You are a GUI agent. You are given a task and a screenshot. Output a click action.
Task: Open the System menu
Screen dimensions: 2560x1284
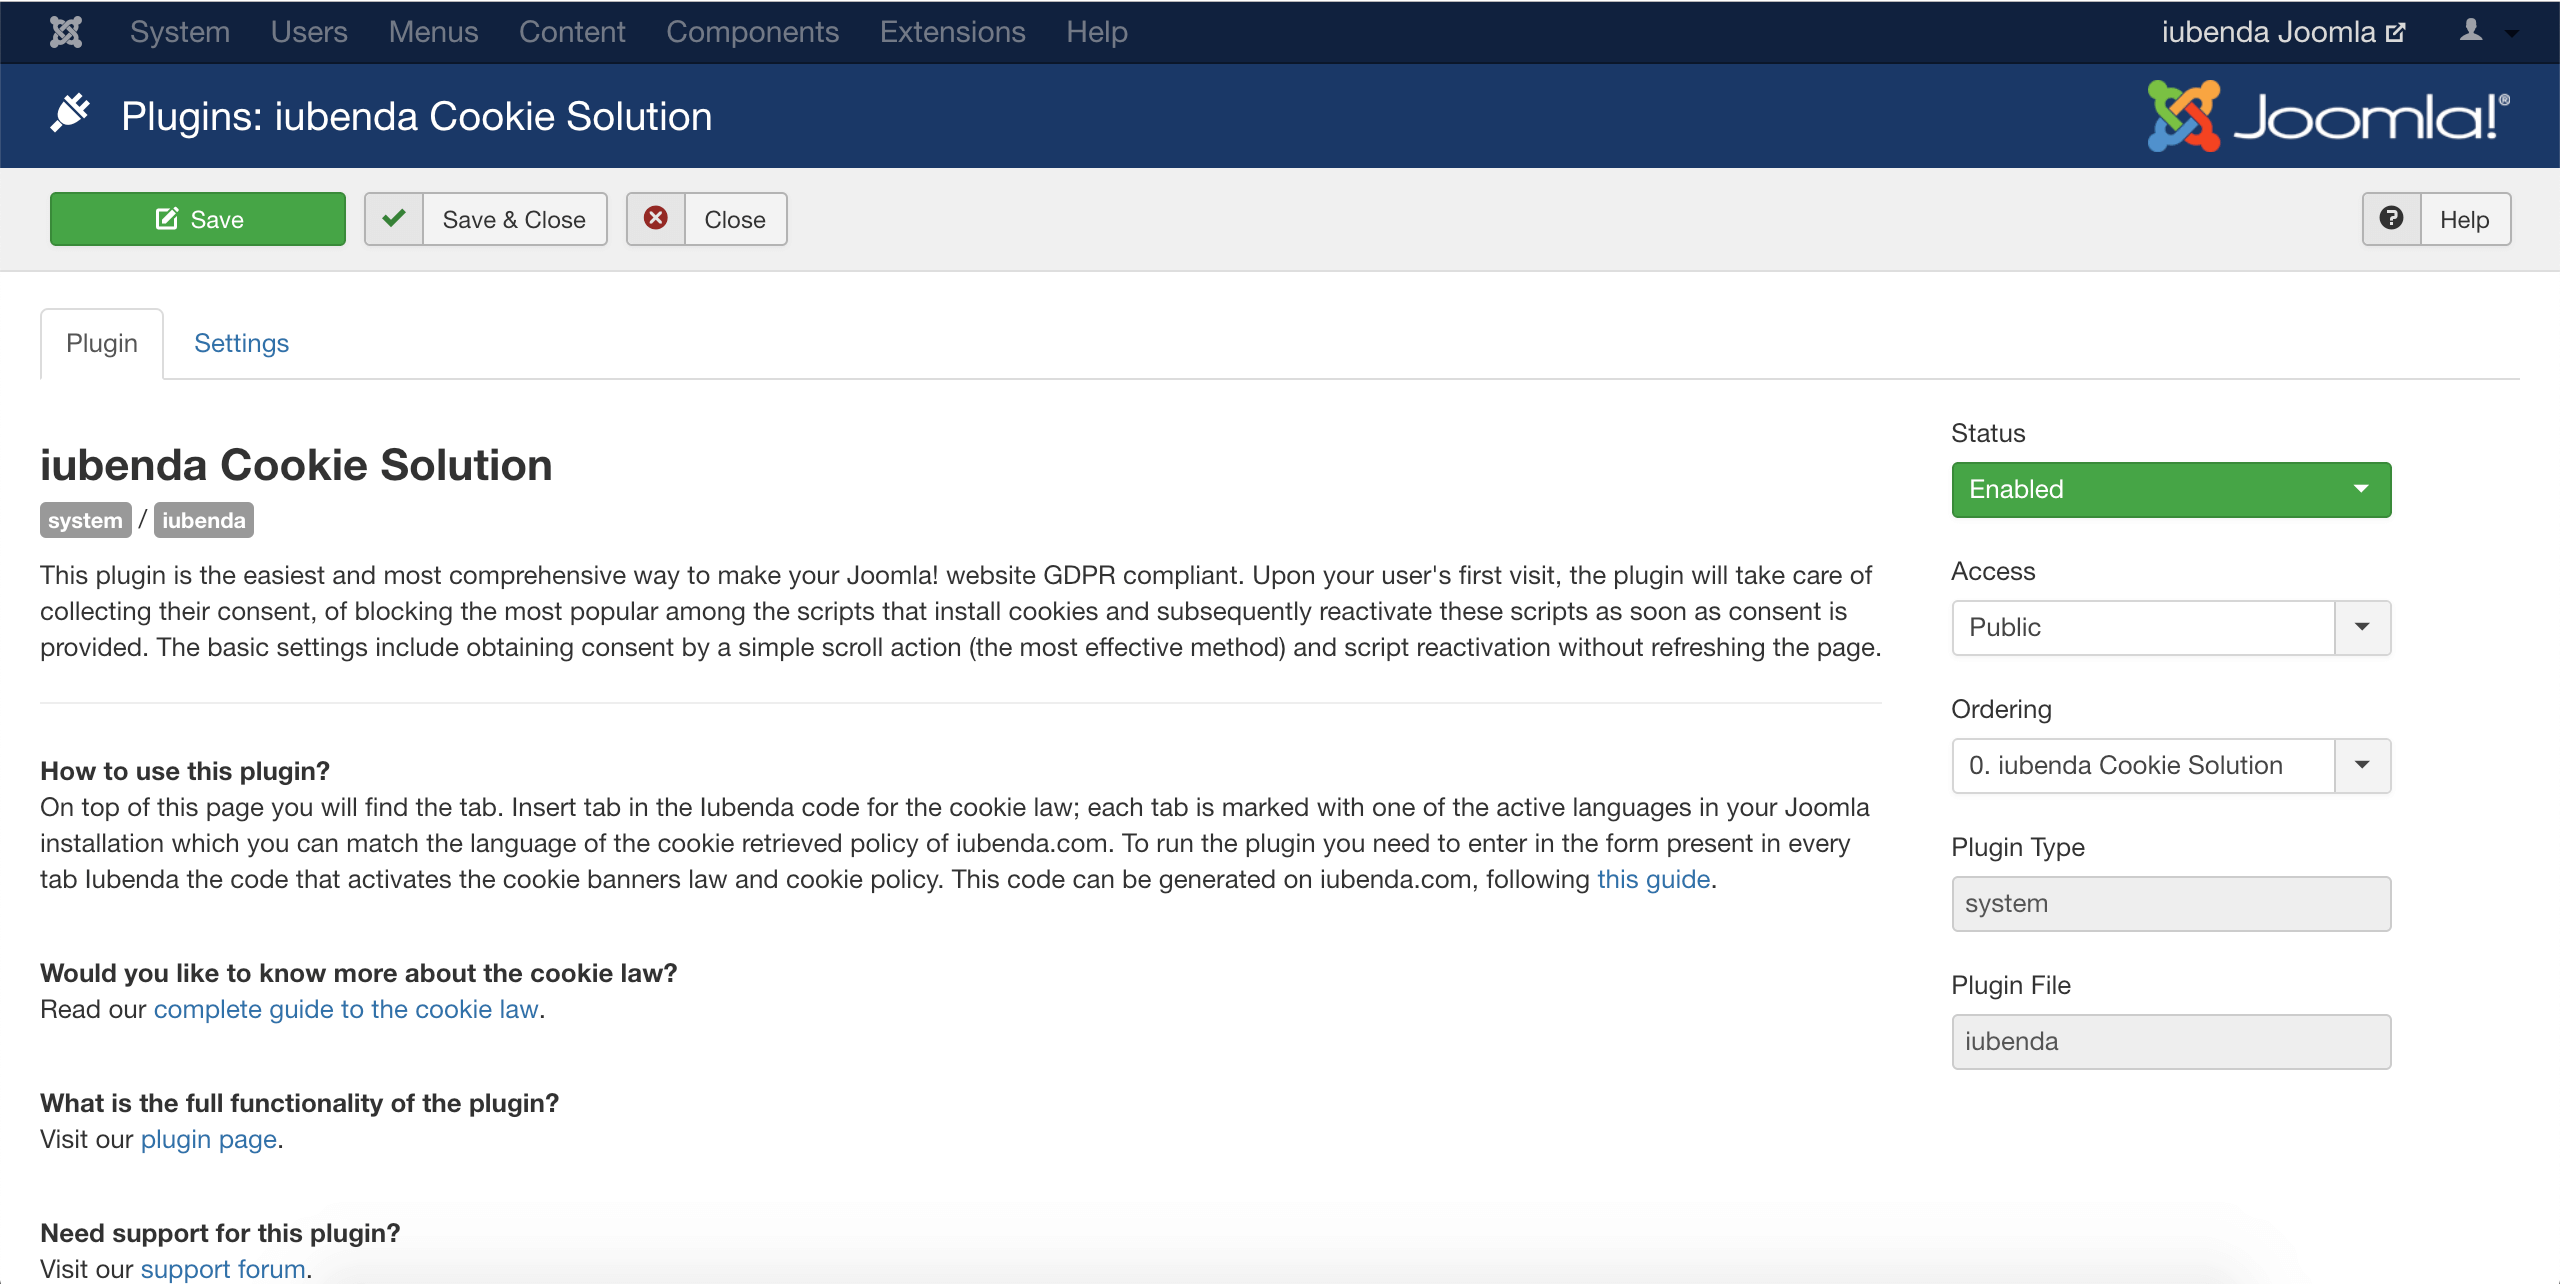[178, 31]
